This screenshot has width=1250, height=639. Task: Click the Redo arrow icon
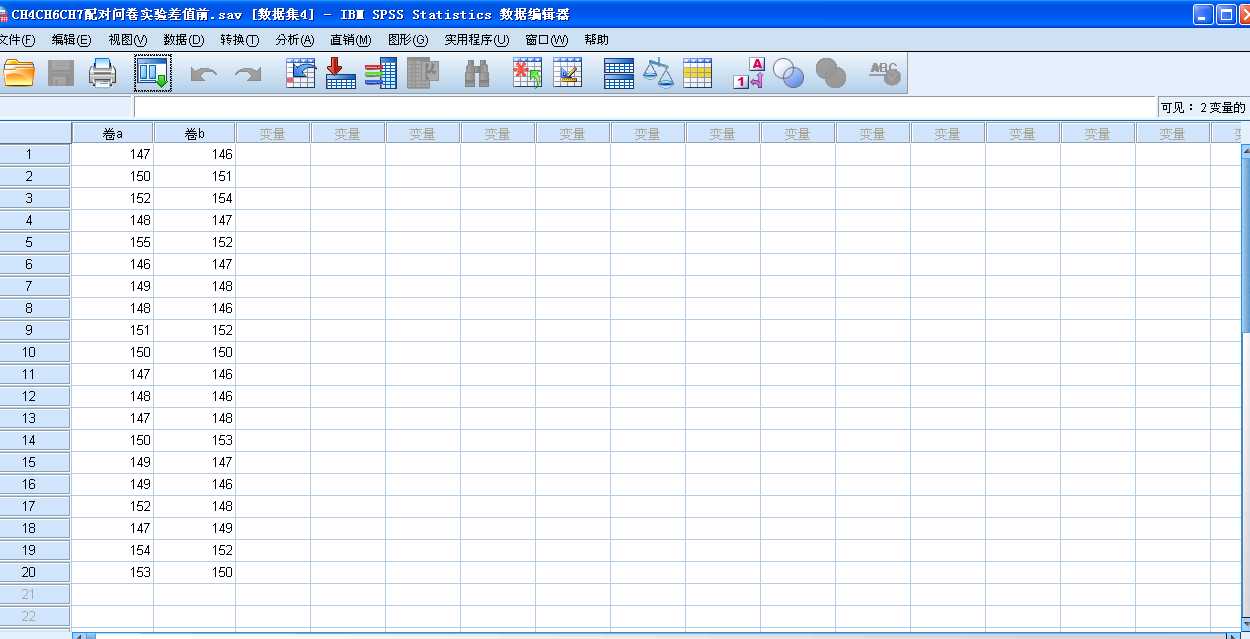[248, 74]
